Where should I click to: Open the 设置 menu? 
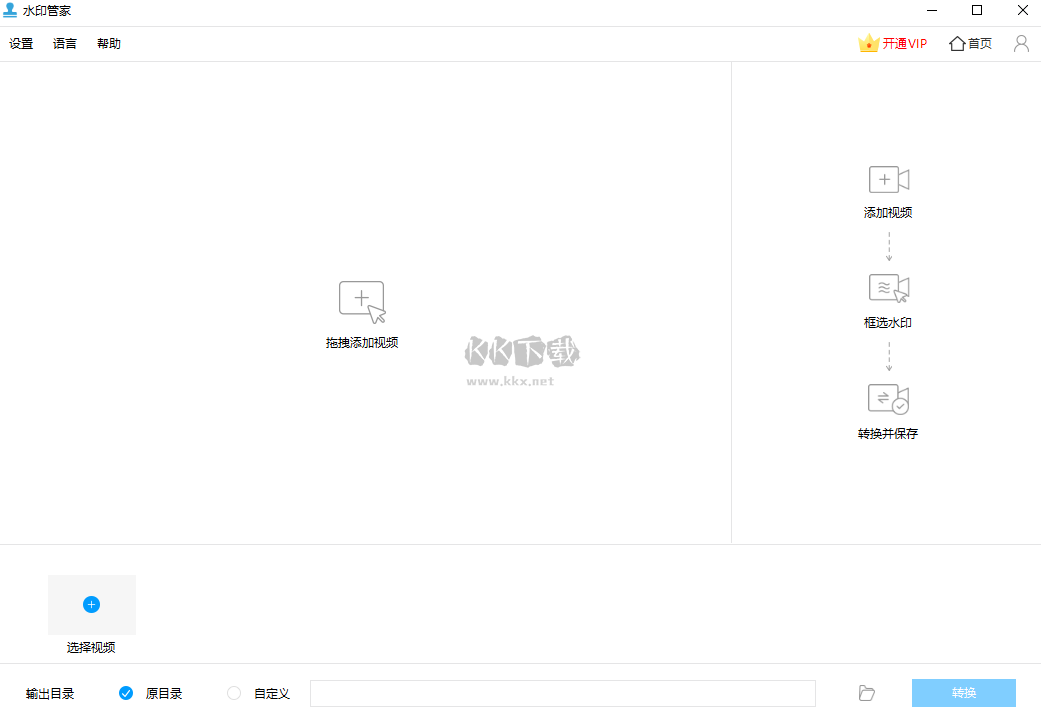coord(21,44)
